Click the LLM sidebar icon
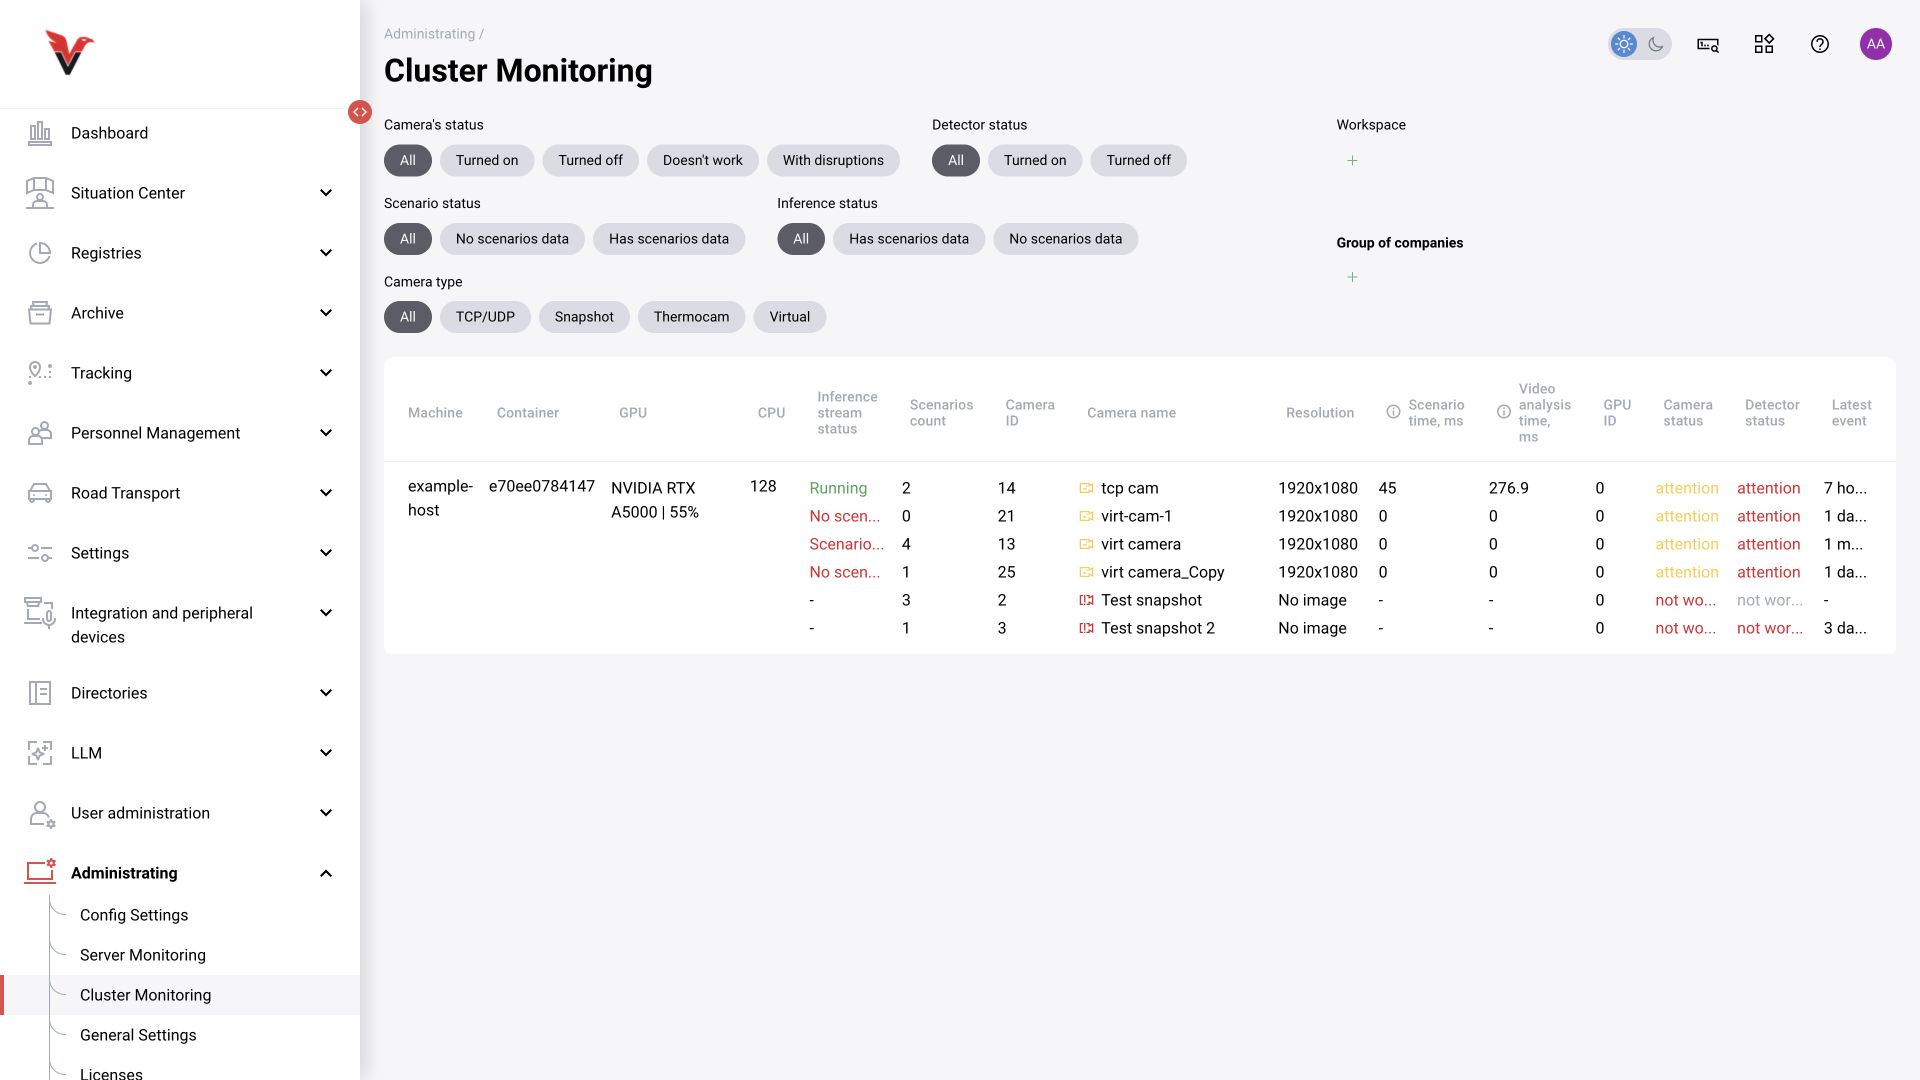 pyautogui.click(x=40, y=753)
